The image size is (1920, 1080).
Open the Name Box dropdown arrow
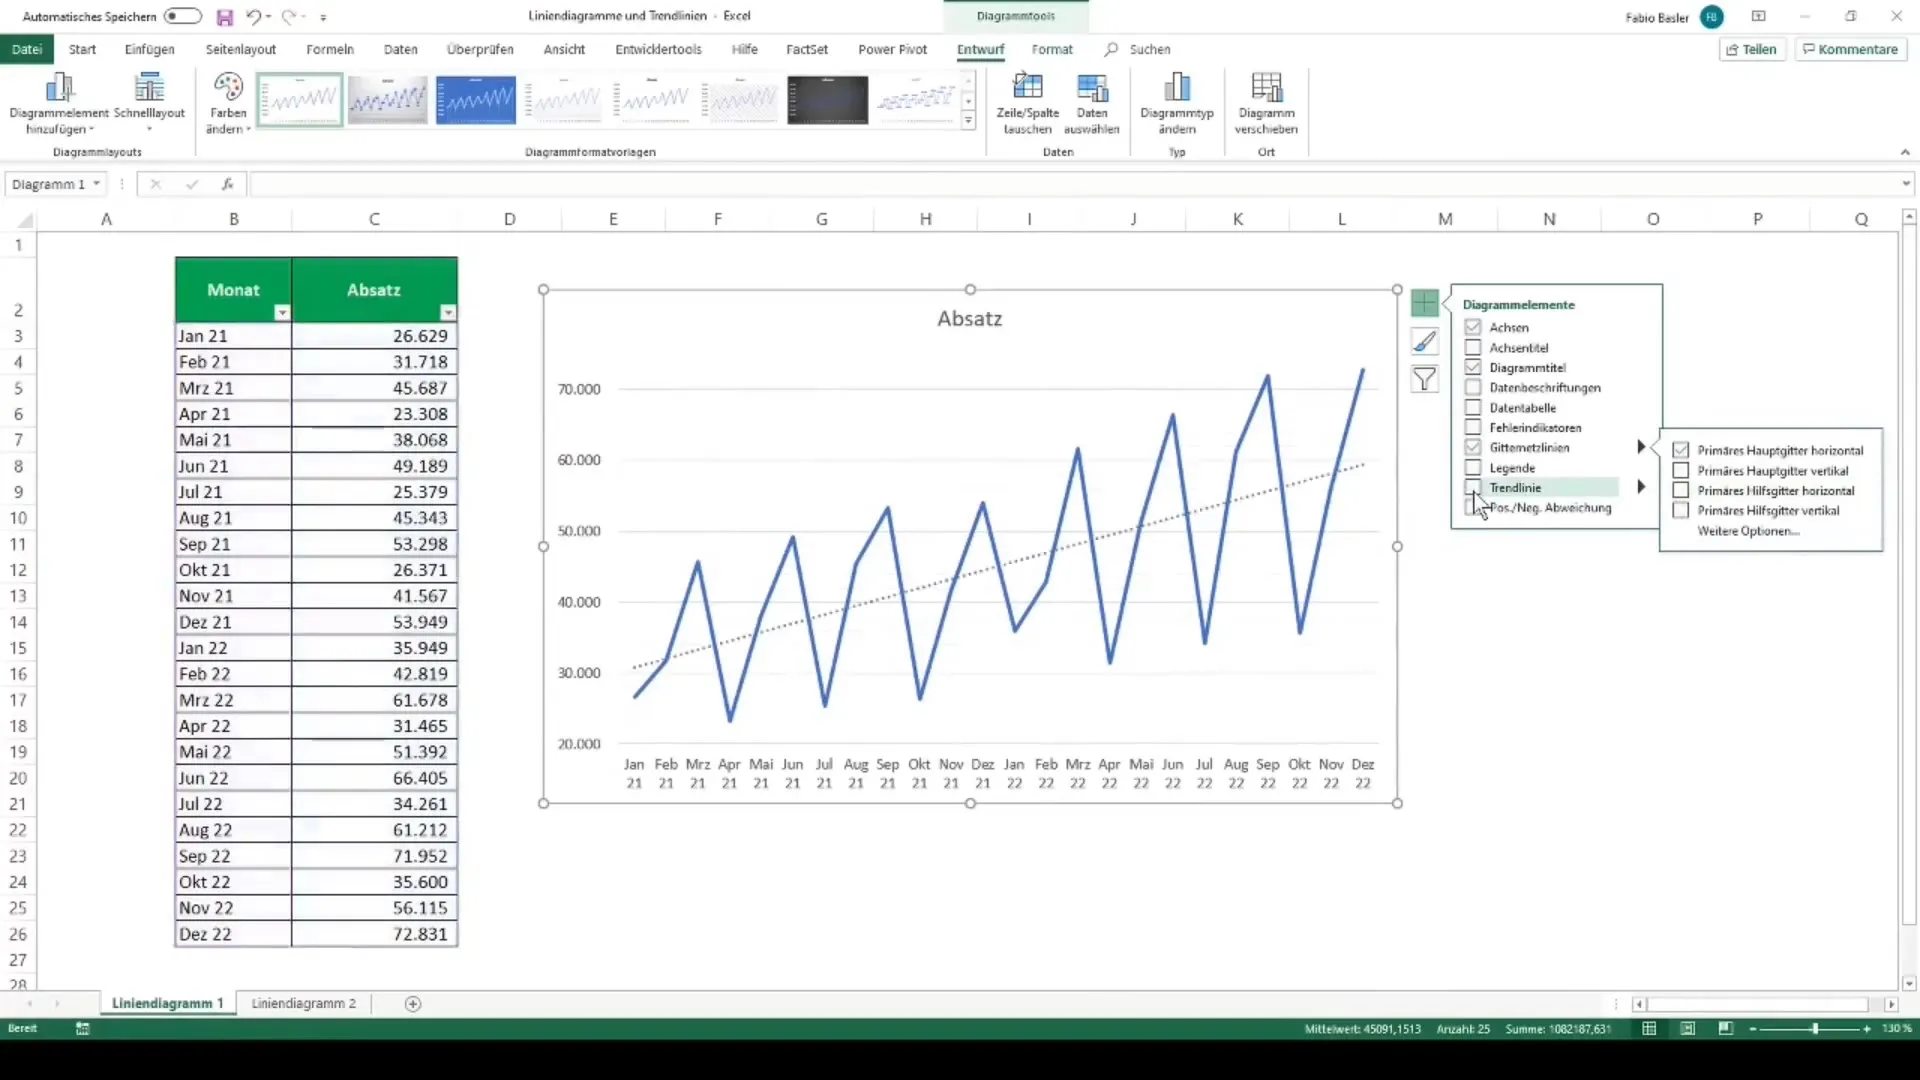click(97, 184)
